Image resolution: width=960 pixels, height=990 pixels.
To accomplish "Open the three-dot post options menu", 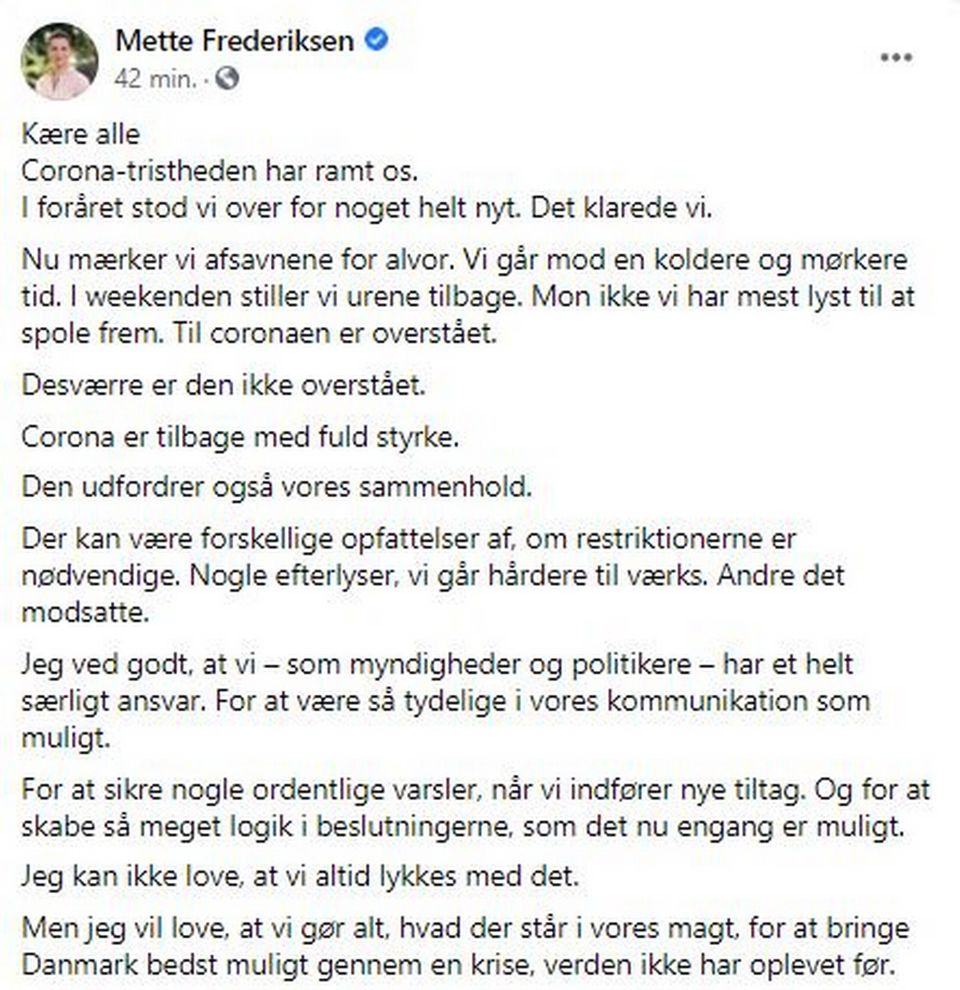I will 895,58.
